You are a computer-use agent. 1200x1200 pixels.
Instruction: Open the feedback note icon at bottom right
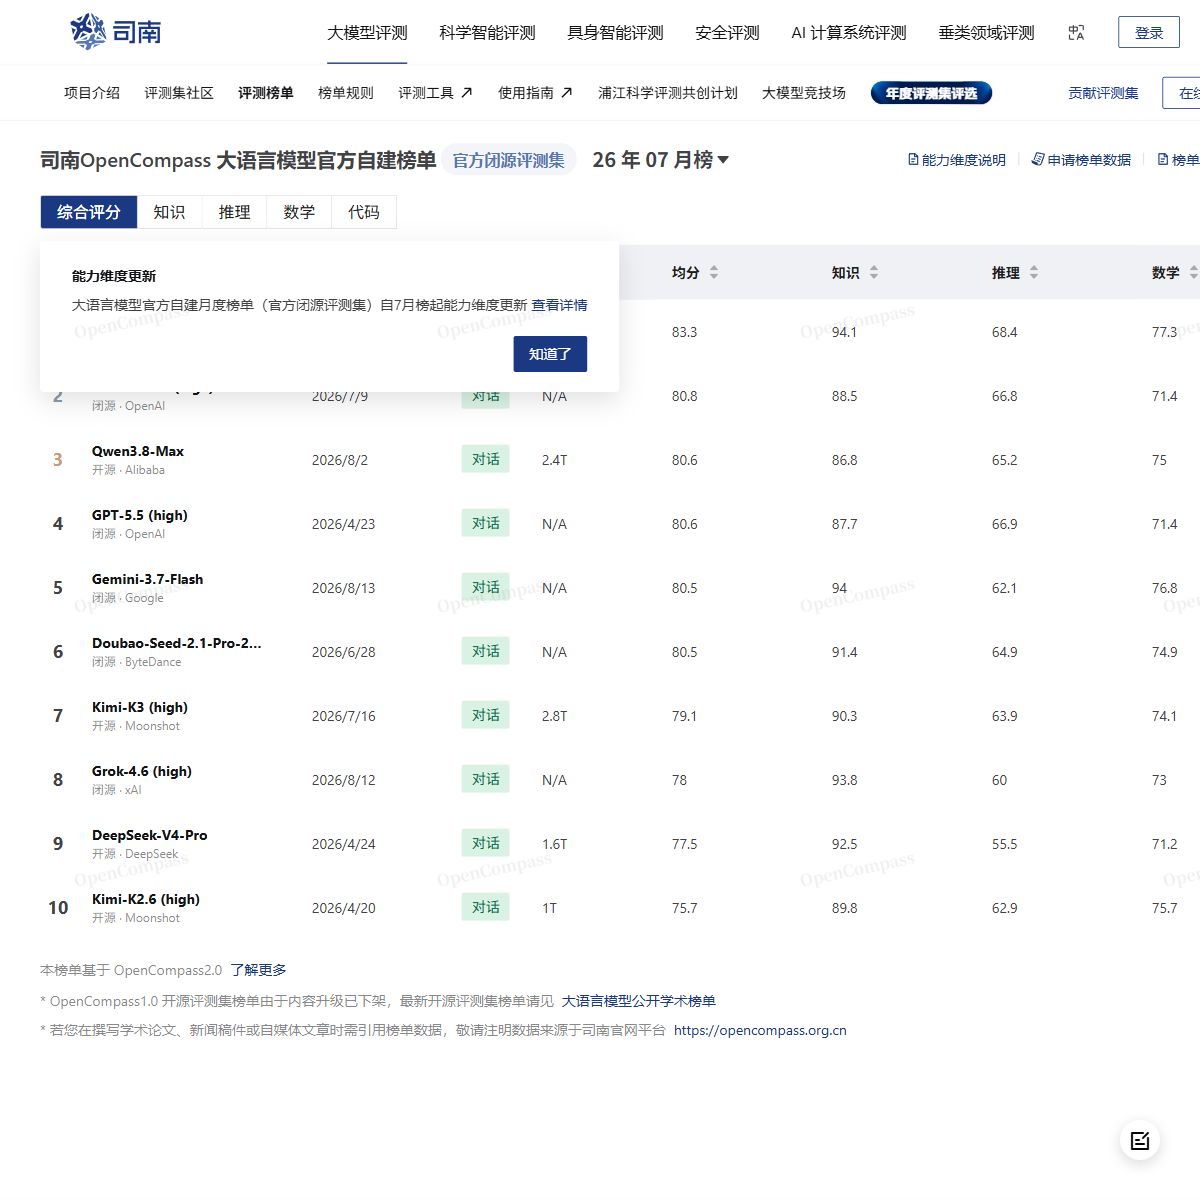coord(1140,1140)
